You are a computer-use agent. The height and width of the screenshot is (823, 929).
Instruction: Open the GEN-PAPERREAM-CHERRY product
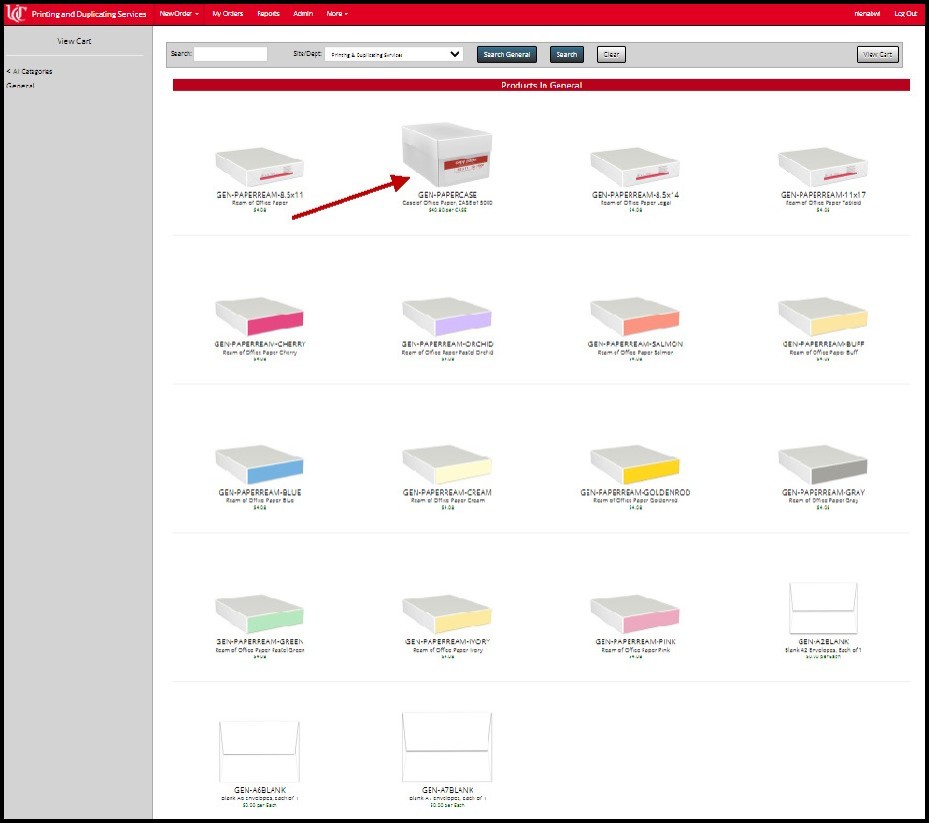[259, 315]
